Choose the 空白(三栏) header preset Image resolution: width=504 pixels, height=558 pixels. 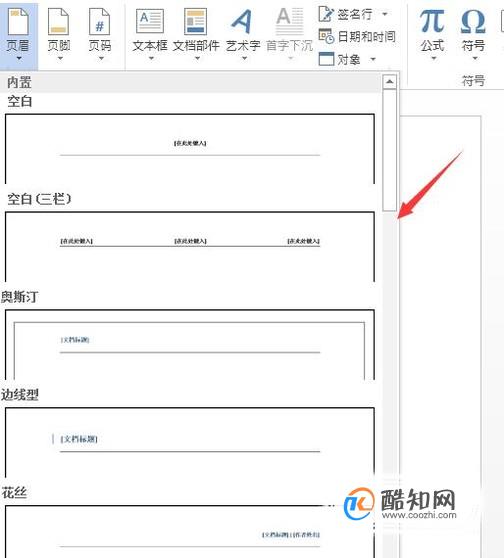190,247
